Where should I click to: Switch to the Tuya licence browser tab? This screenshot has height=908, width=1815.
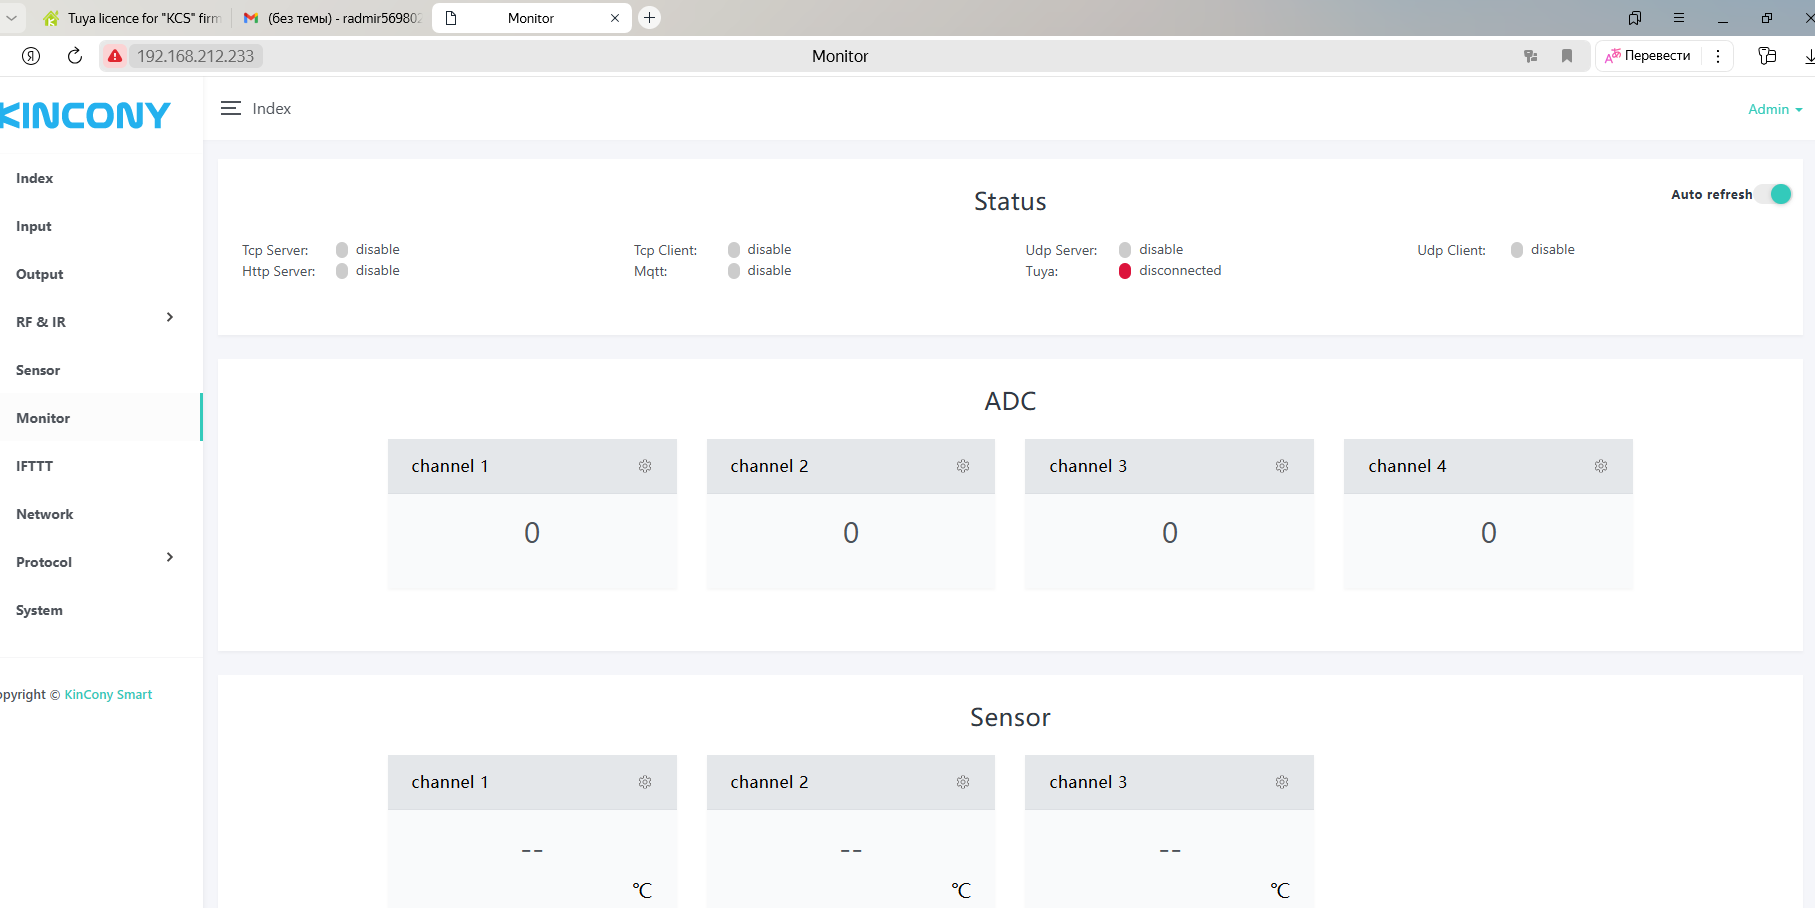[133, 18]
